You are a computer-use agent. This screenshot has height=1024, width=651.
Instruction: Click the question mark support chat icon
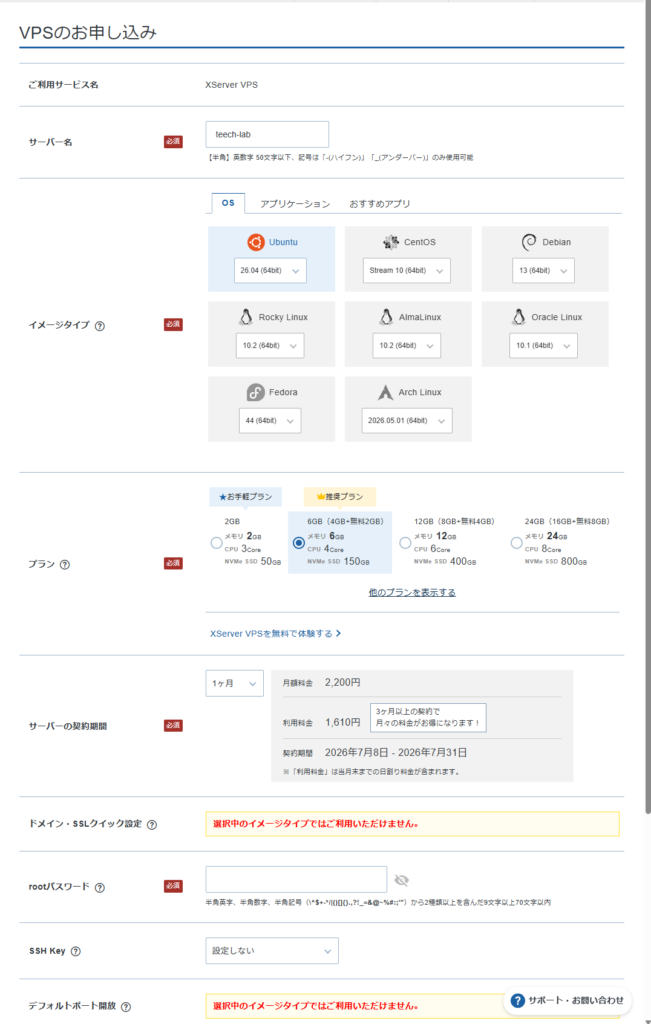click(518, 1000)
